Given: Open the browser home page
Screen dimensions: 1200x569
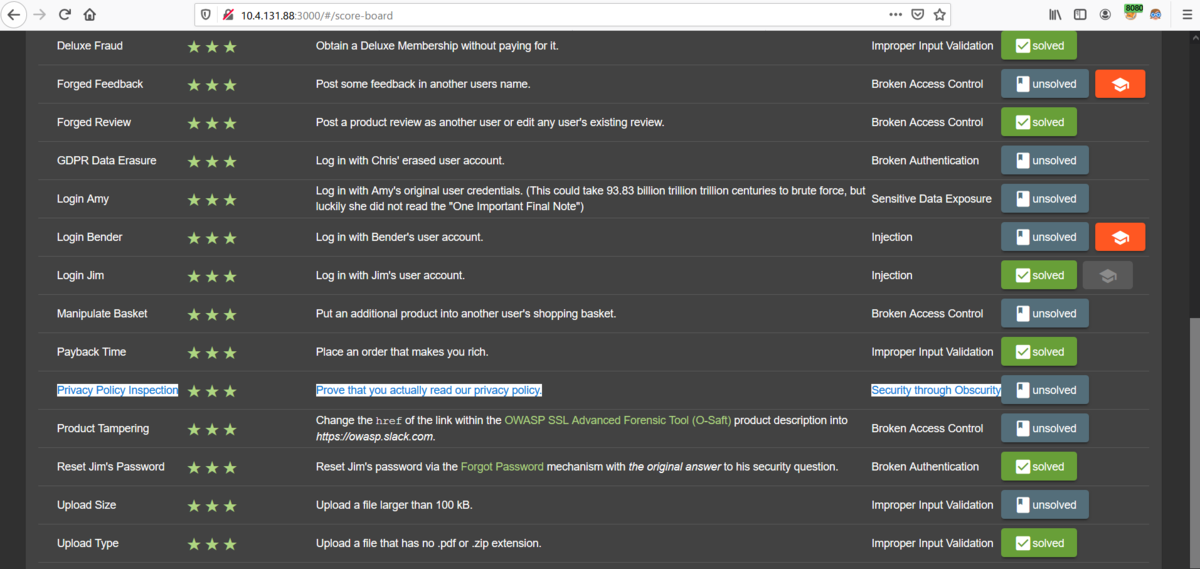Looking at the screenshot, I should click(90, 15).
